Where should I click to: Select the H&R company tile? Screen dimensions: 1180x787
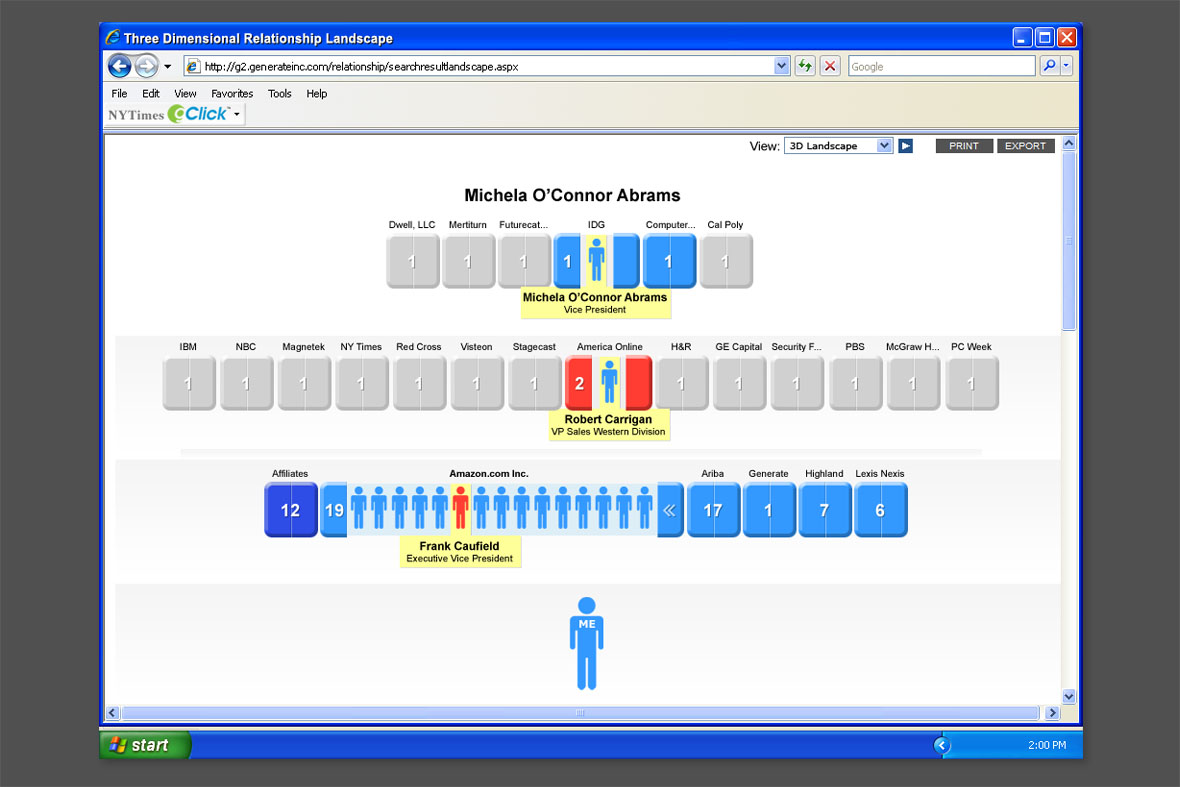pos(682,383)
